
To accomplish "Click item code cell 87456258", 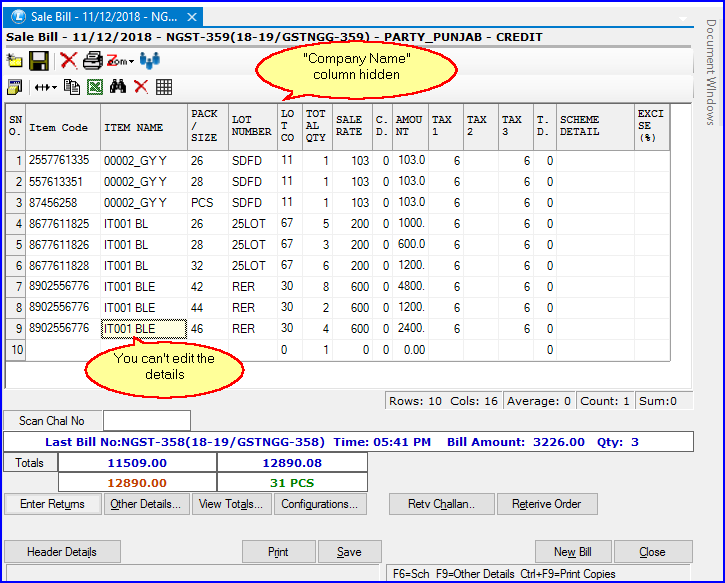I will click(63, 203).
